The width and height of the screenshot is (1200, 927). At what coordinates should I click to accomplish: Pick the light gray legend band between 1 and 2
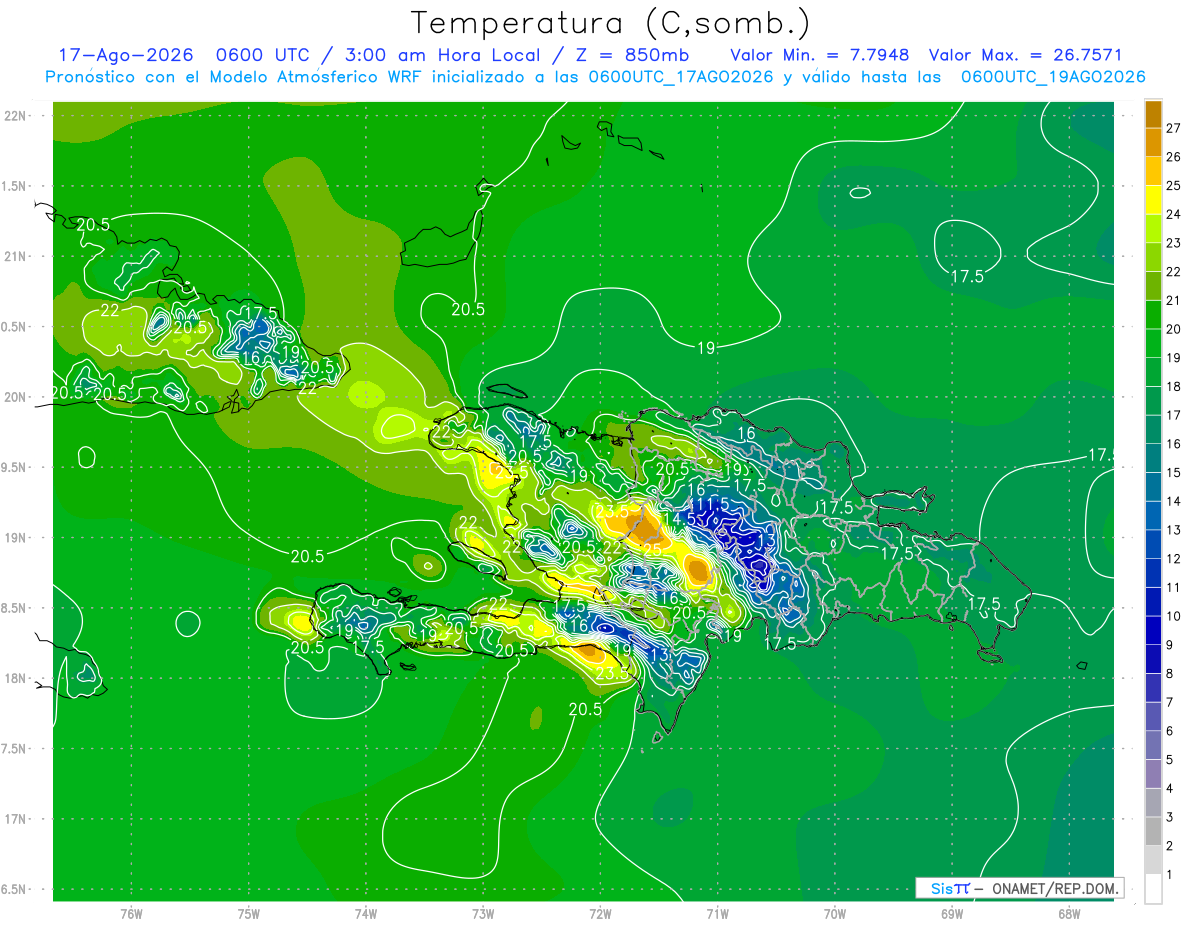coord(1154,860)
